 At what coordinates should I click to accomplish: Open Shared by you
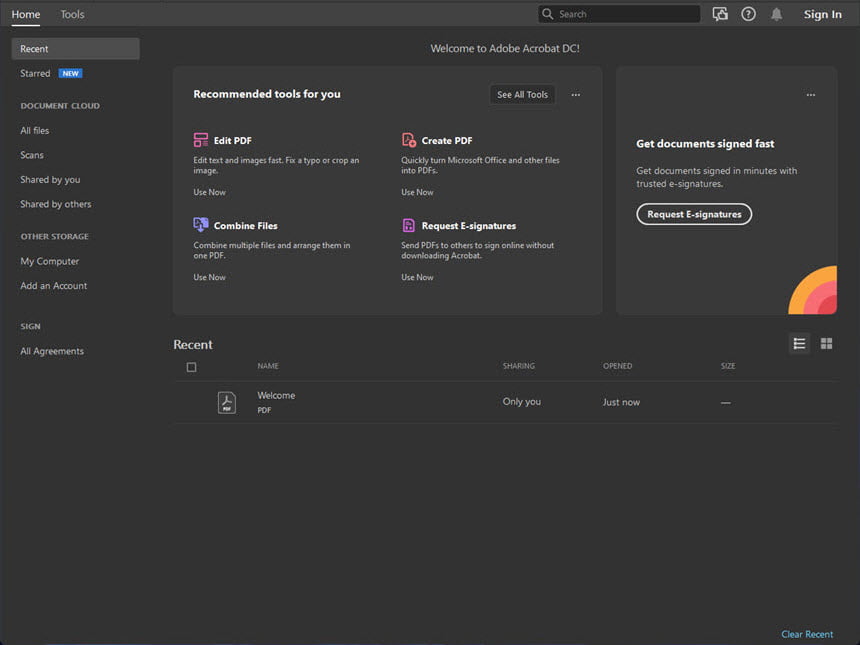click(50, 179)
